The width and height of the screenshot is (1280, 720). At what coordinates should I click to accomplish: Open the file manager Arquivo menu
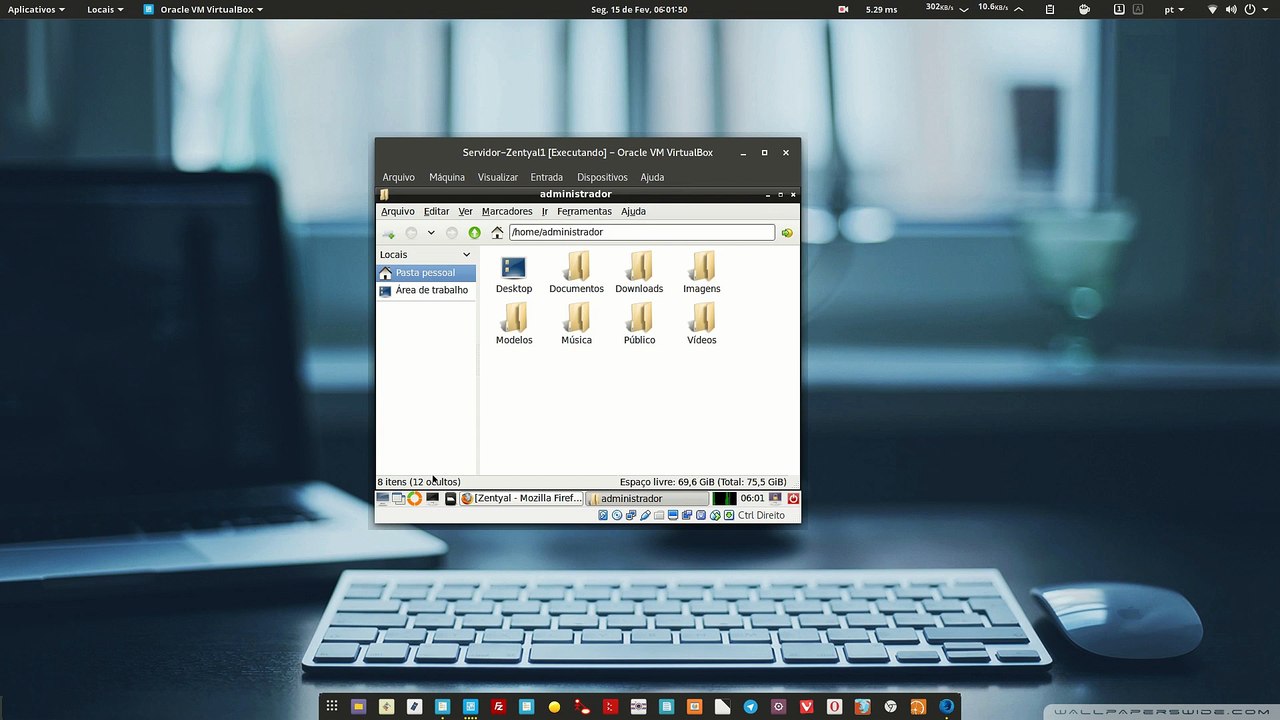pos(398,212)
